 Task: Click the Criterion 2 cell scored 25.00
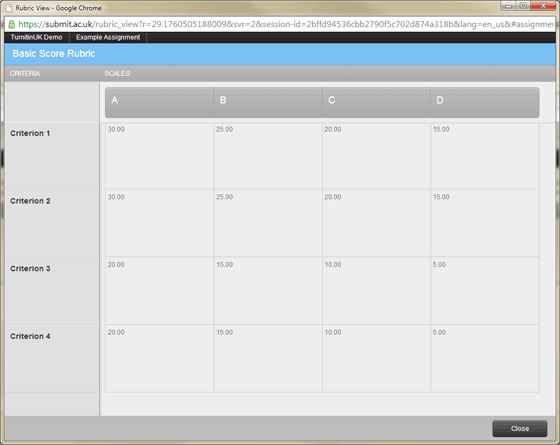tap(268, 223)
